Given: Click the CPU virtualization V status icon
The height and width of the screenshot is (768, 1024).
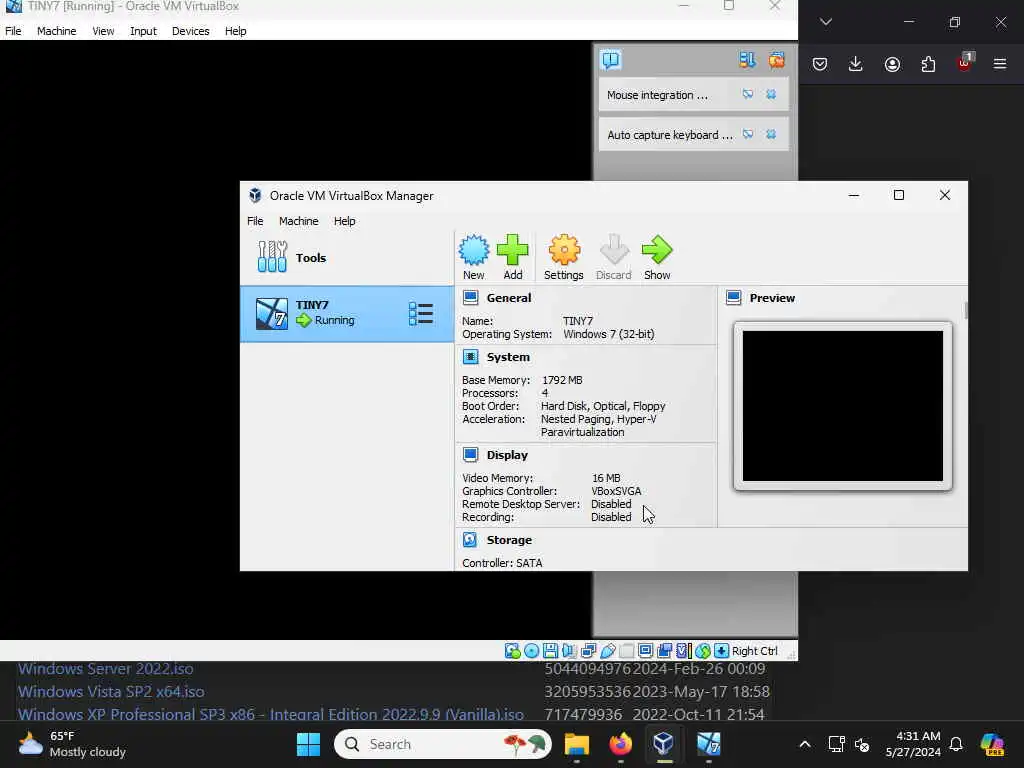Looking at the screenshot, I should pos(684,650).
